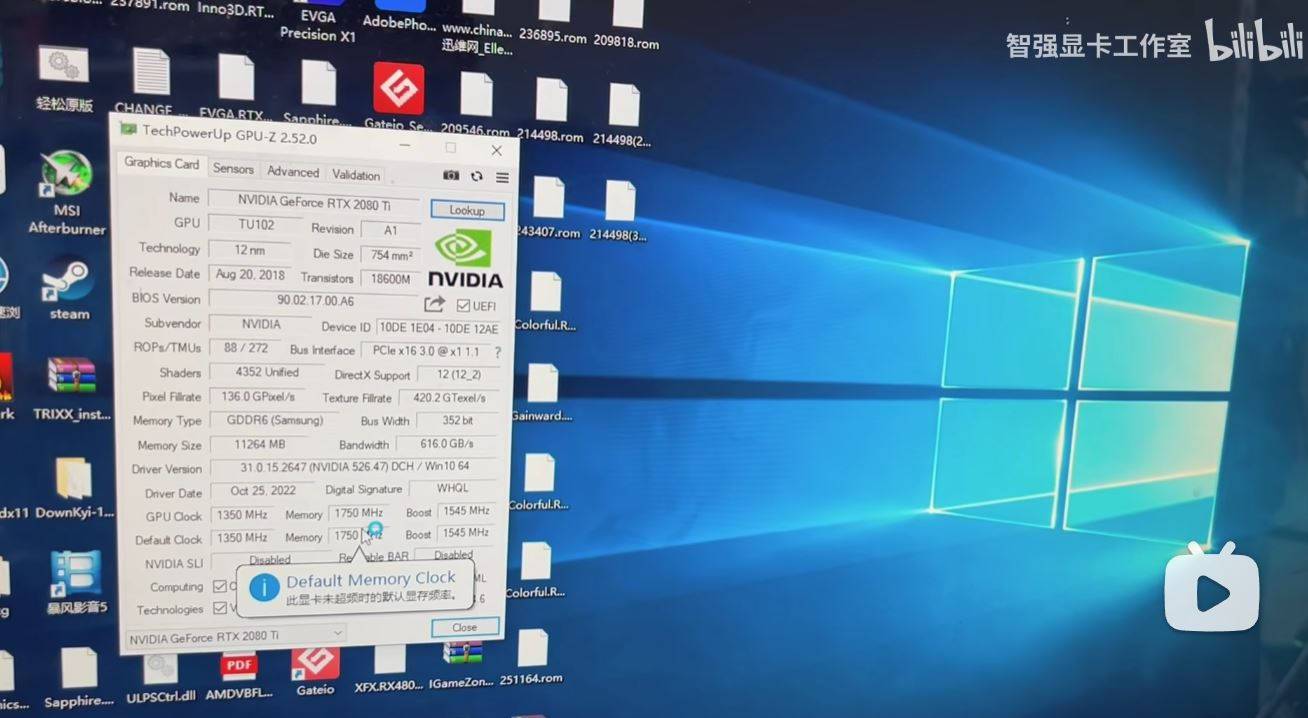Click the NVIDIA logo in GPU-Z

coord(466,259)
